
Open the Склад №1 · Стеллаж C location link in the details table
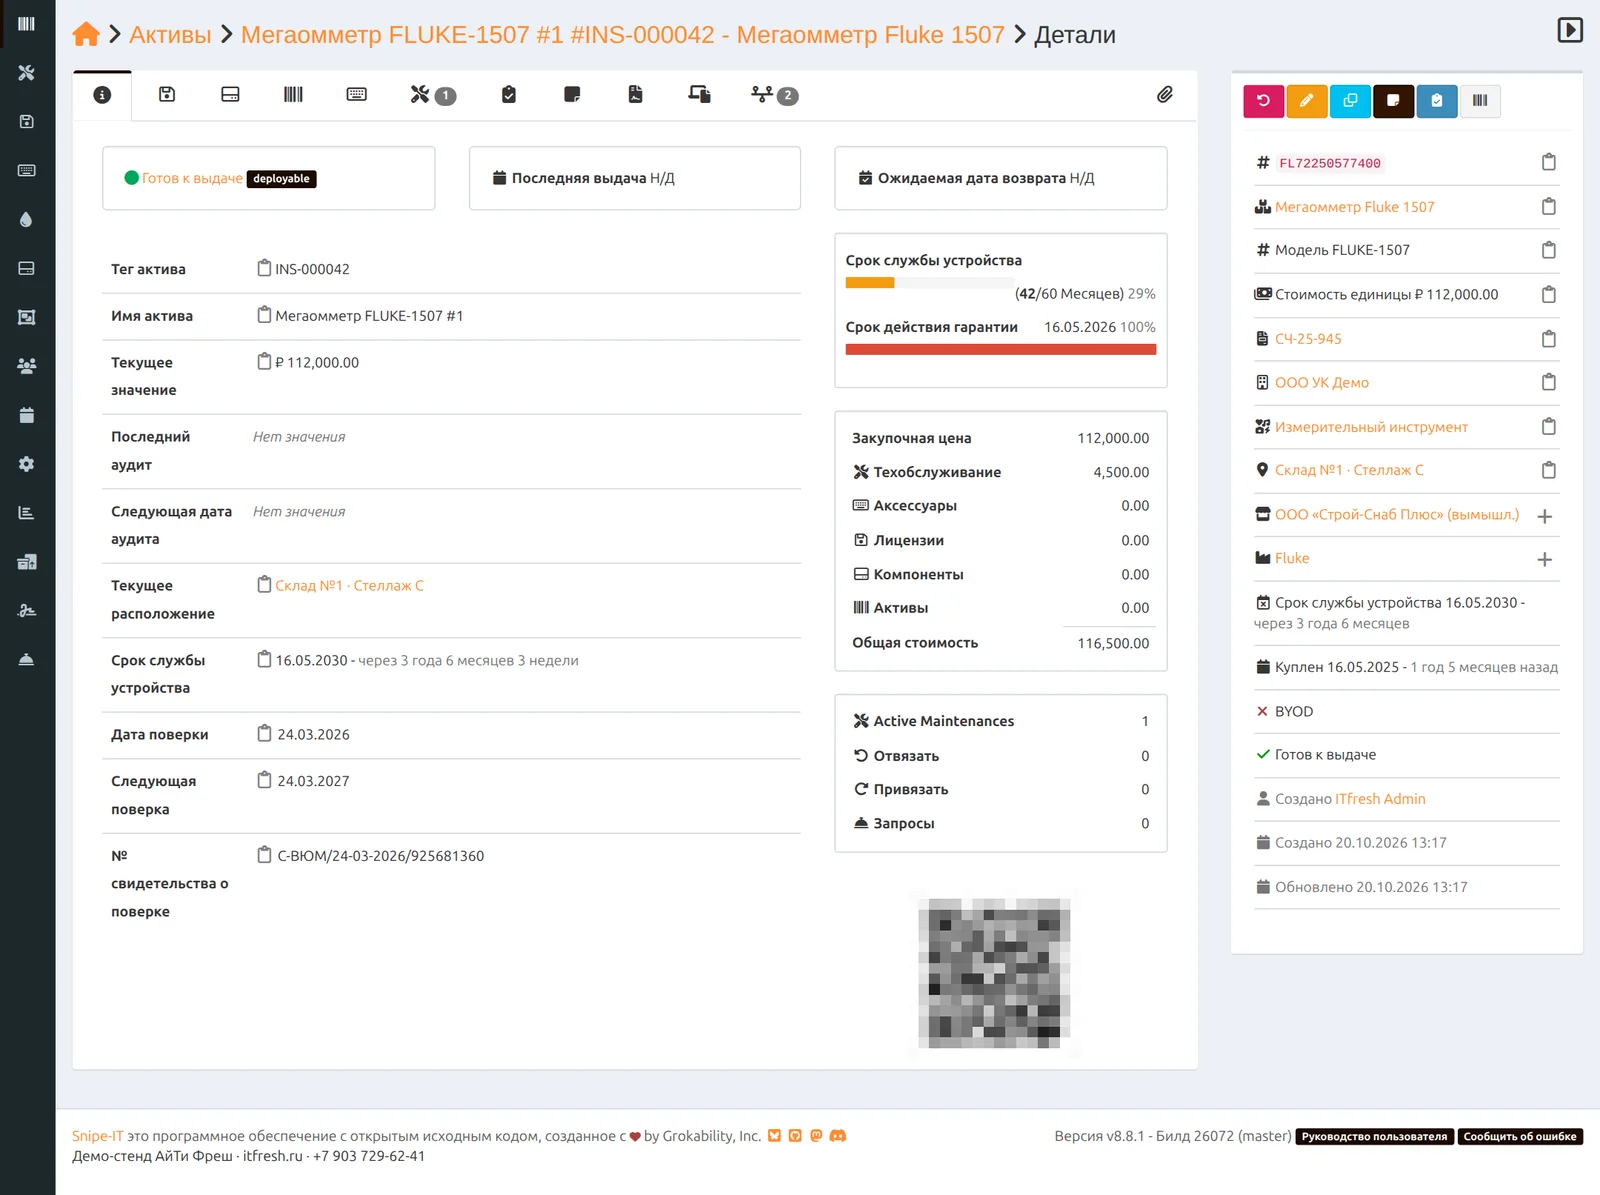pyautogui.click(x=349, y=586)
